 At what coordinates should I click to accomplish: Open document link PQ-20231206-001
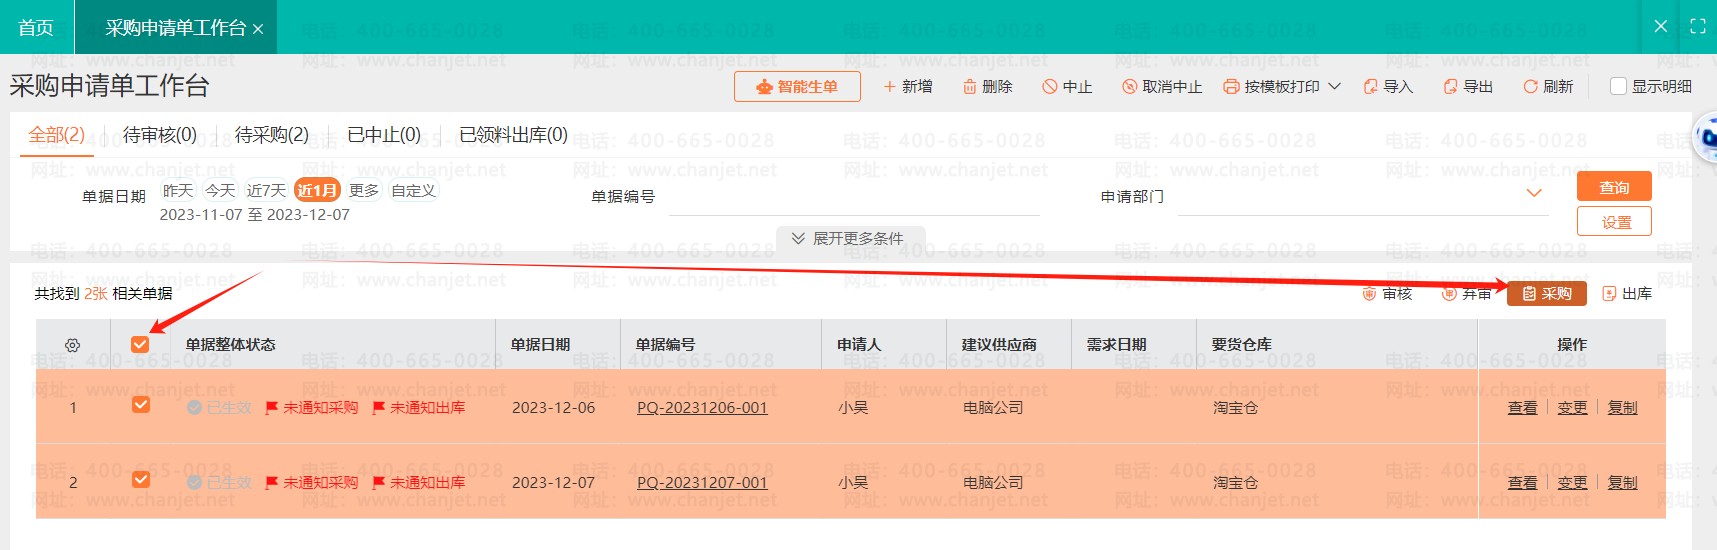click(x=702, y=408)
